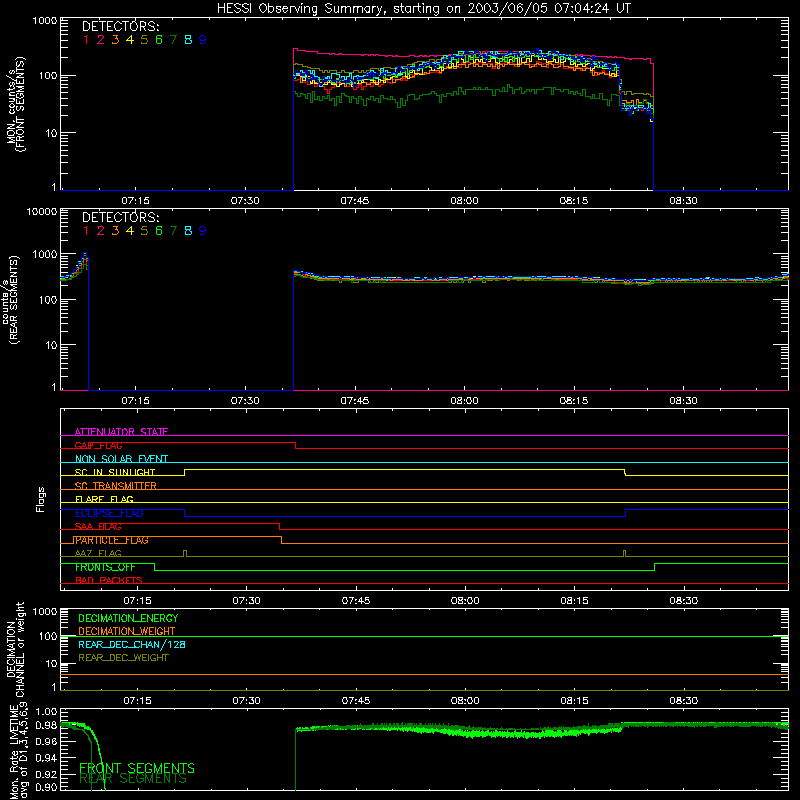Select the NON_SOLAR_EVENT flag label
800x800 pixels.
[x=121, y=459]
